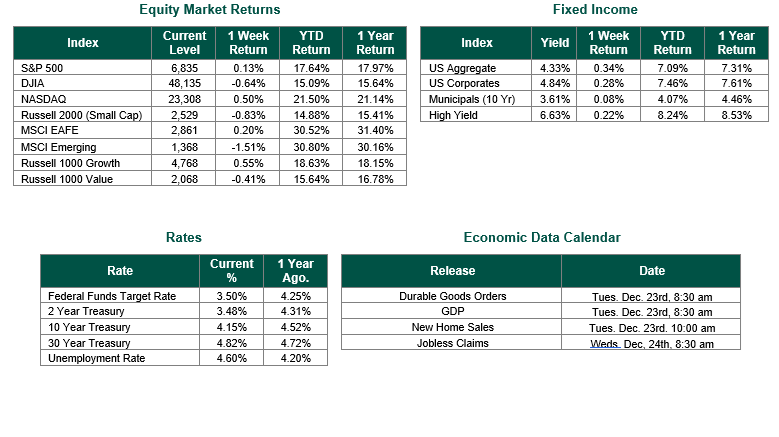Click the High Yield 6.63% yield cell
The image size is (779, 437).
pos(554,115)
